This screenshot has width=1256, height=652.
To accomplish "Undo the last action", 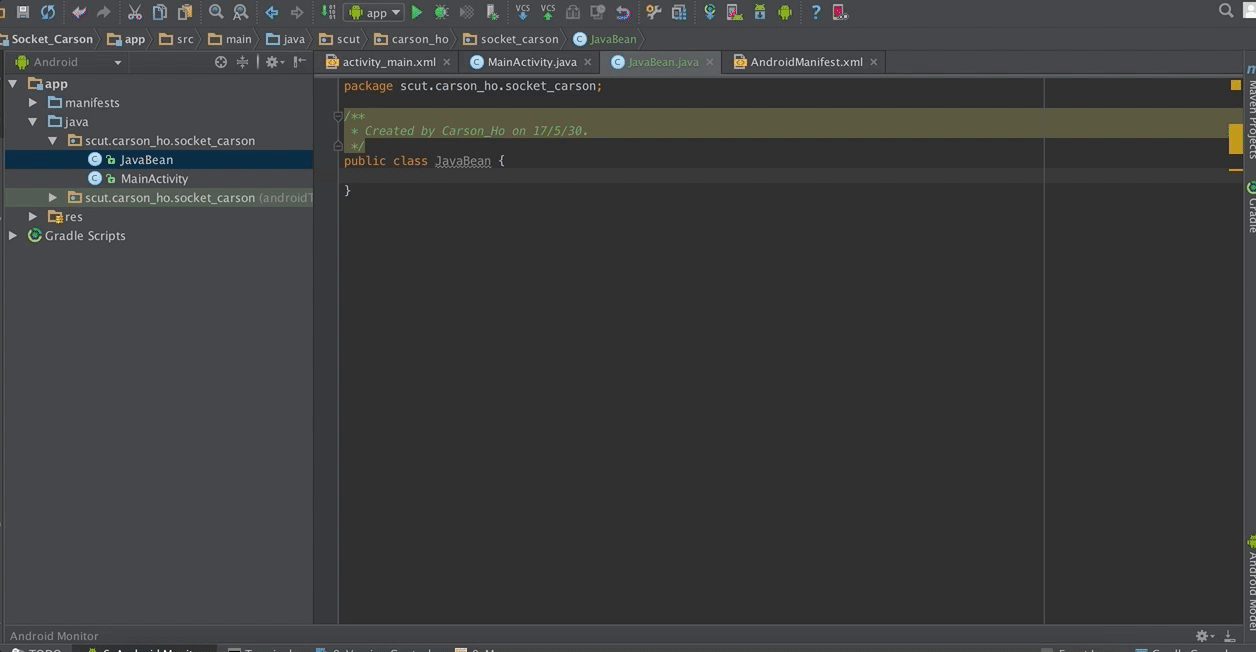I will [79, 12].
